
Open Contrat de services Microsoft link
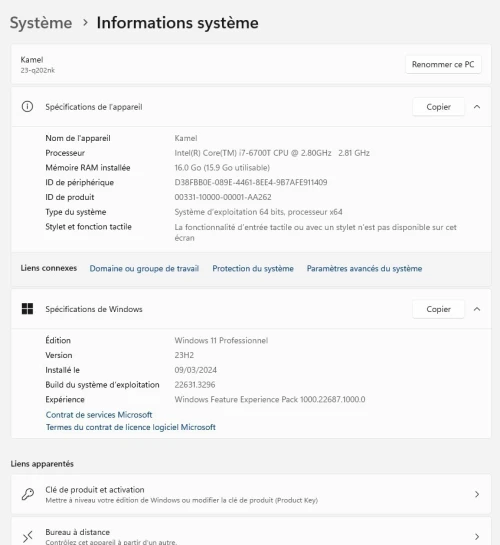coord(99,415)
